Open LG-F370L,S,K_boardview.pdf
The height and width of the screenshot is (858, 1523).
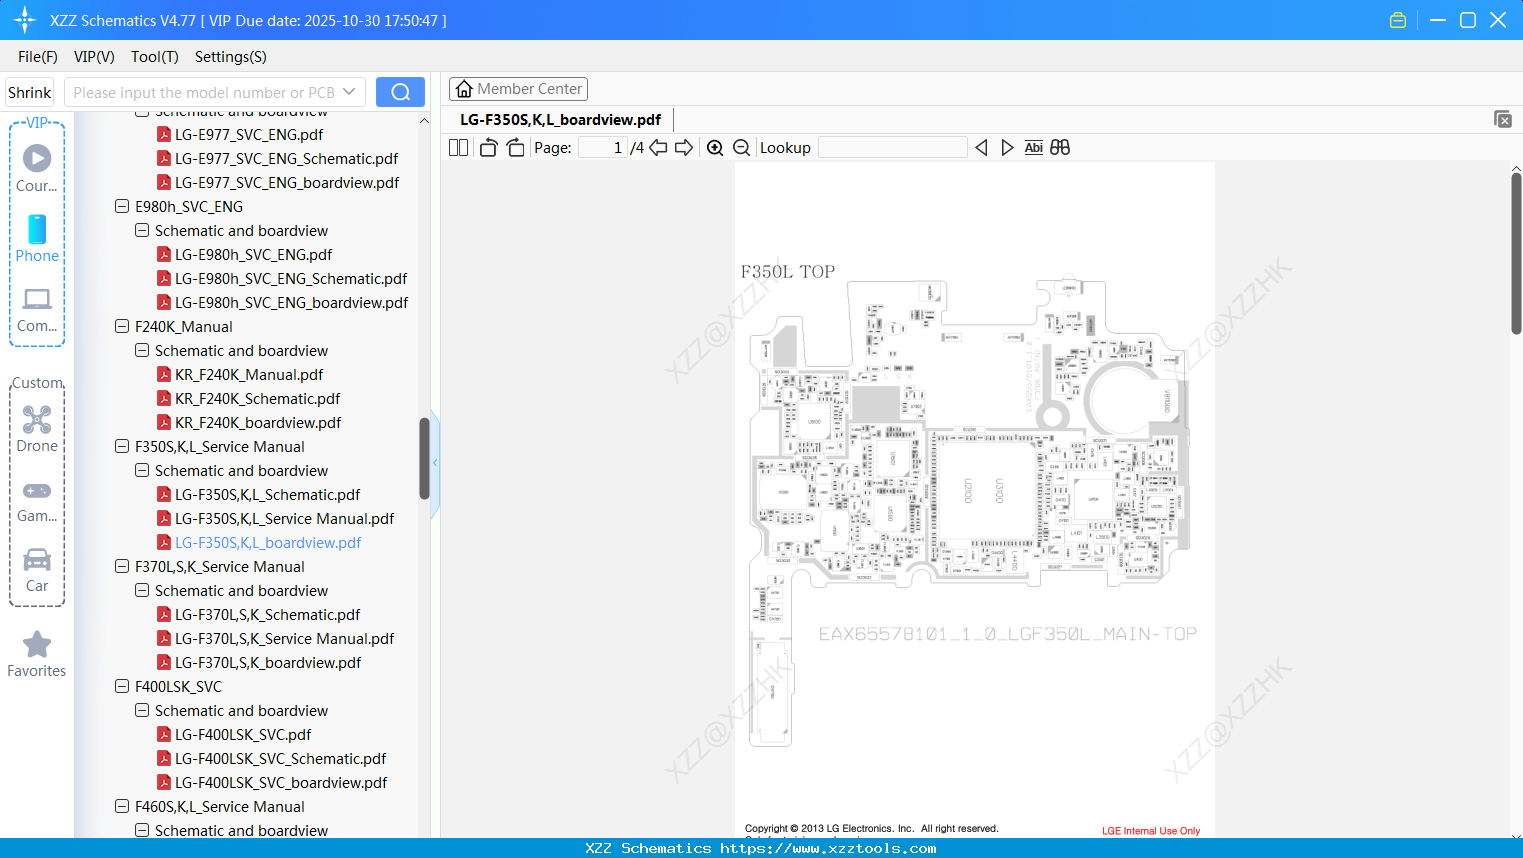pyautogui.click(x=268, y=662)
